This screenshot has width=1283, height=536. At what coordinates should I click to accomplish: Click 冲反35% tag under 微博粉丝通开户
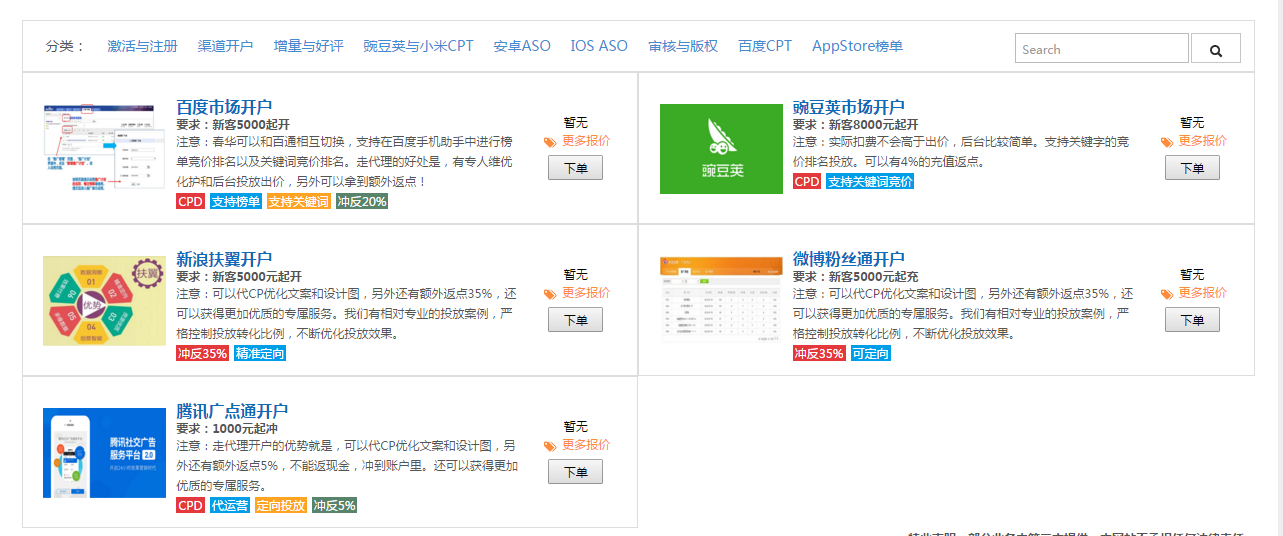[x=819, y=353]
